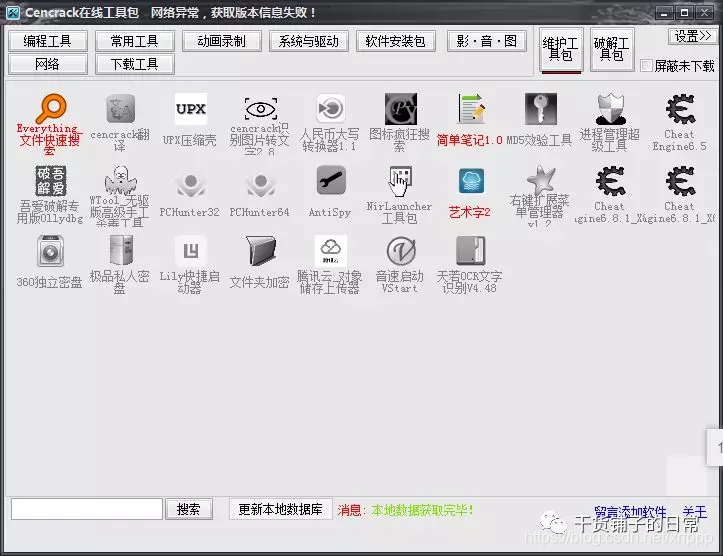Select the 维护工具包 tab
Viewport: 723px width, 556px height.
point(561,49)
